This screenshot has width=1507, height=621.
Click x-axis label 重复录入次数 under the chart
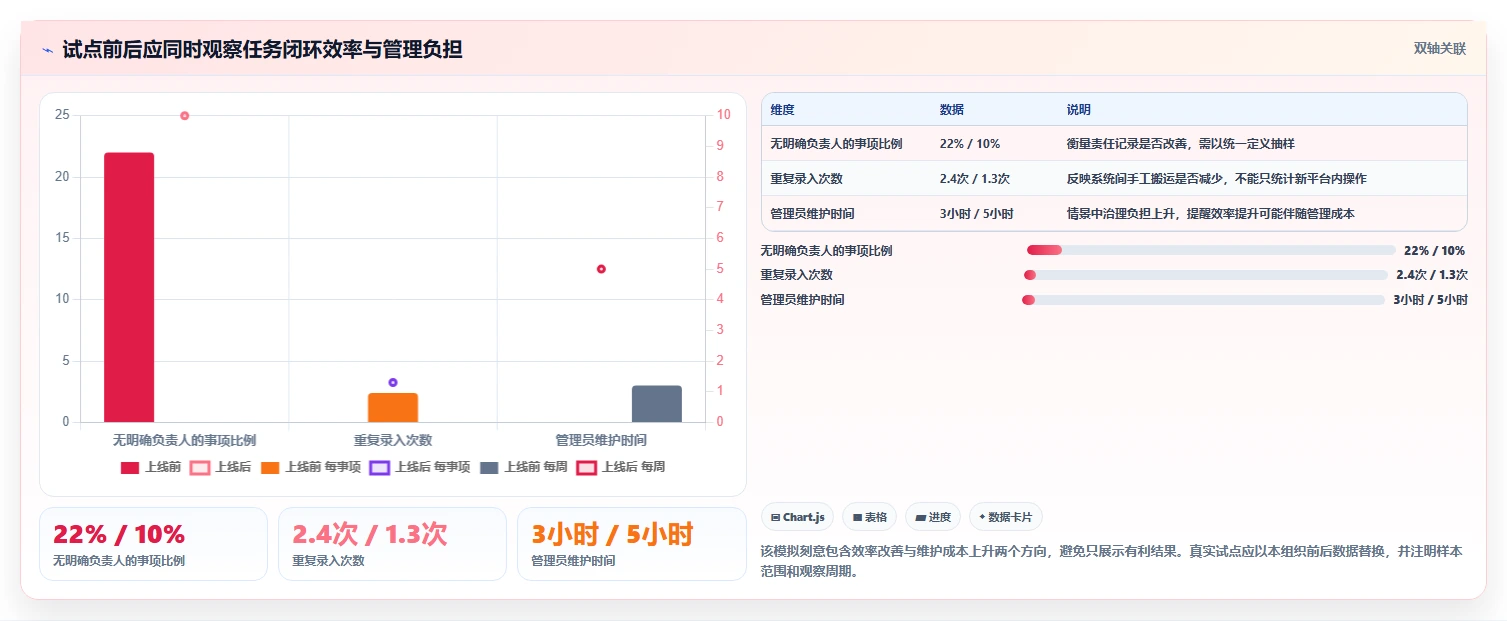coord(393,440)
